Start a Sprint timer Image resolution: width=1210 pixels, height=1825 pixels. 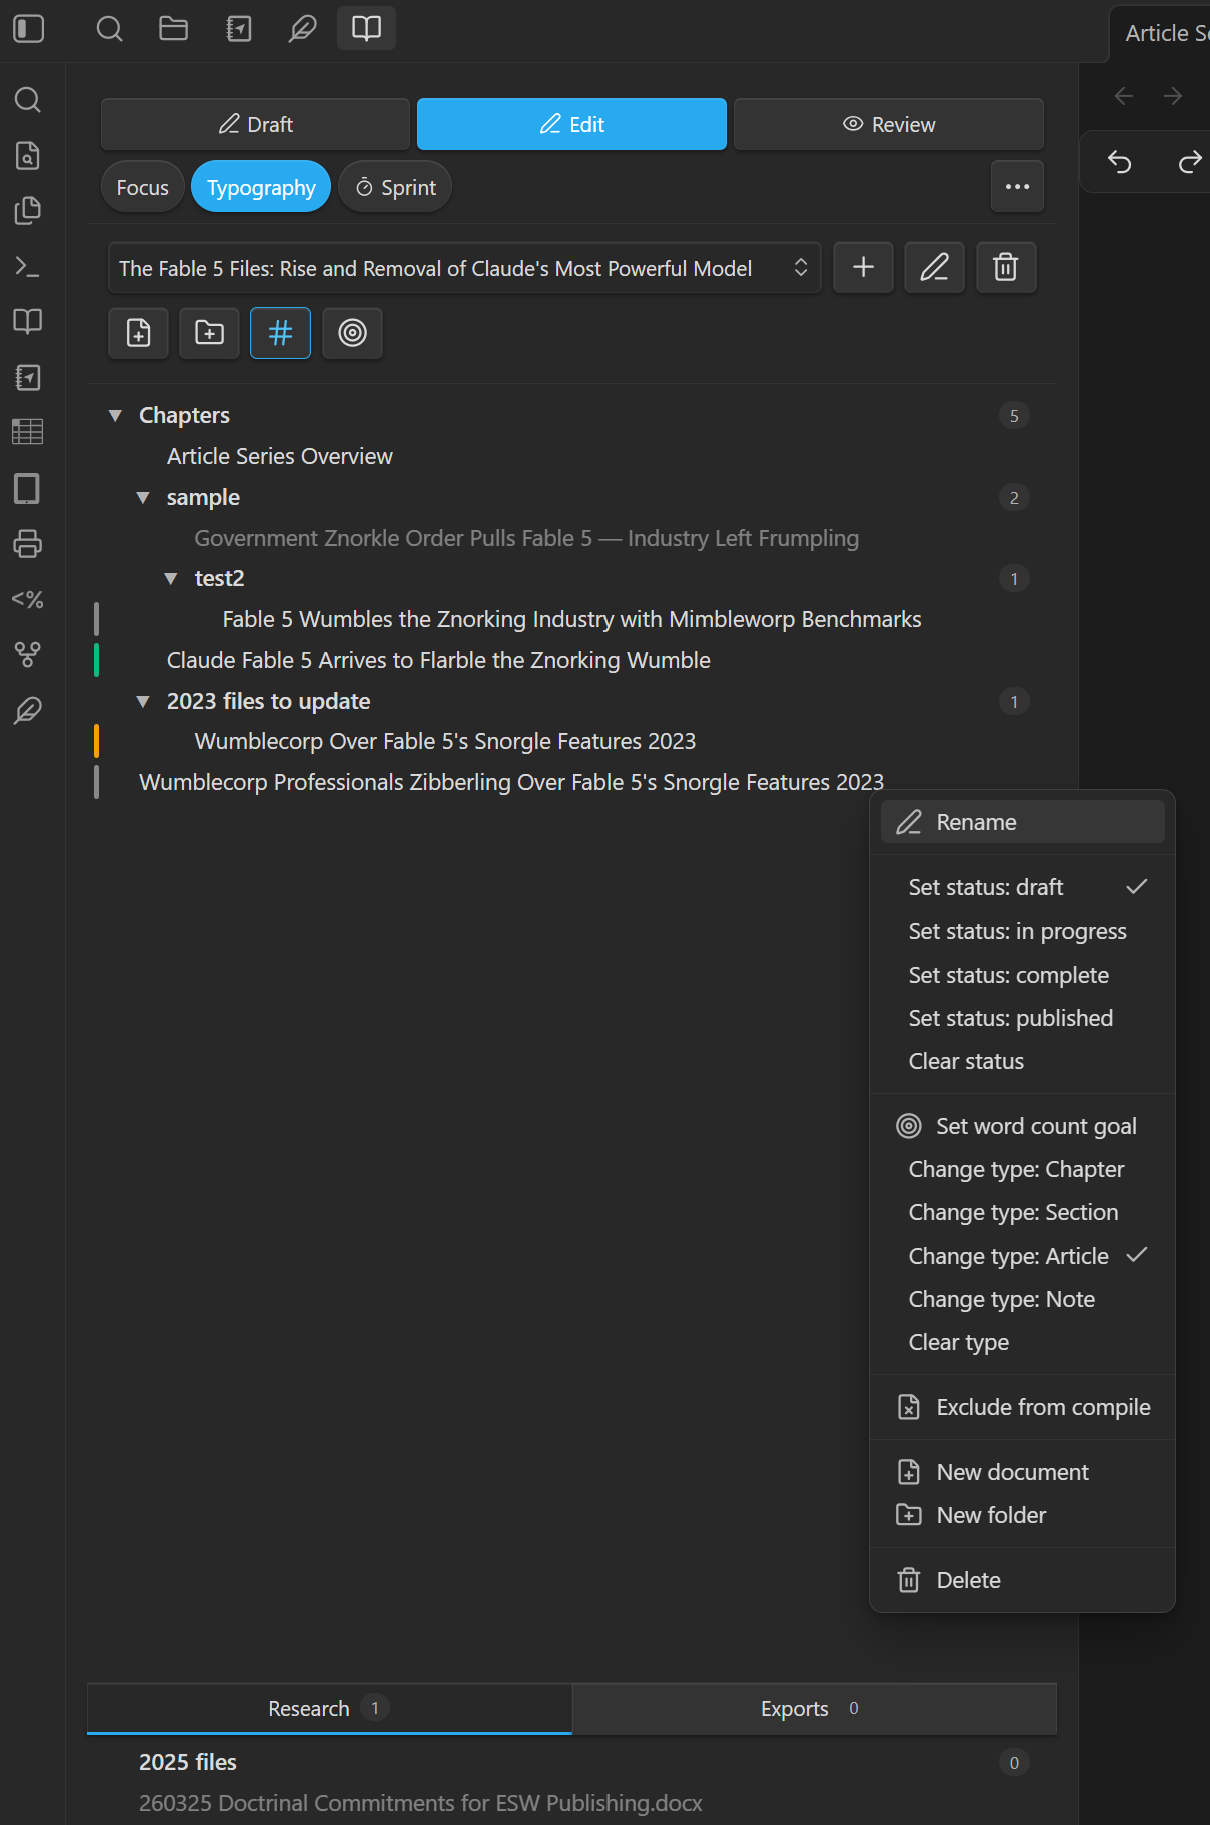point(395,187)
